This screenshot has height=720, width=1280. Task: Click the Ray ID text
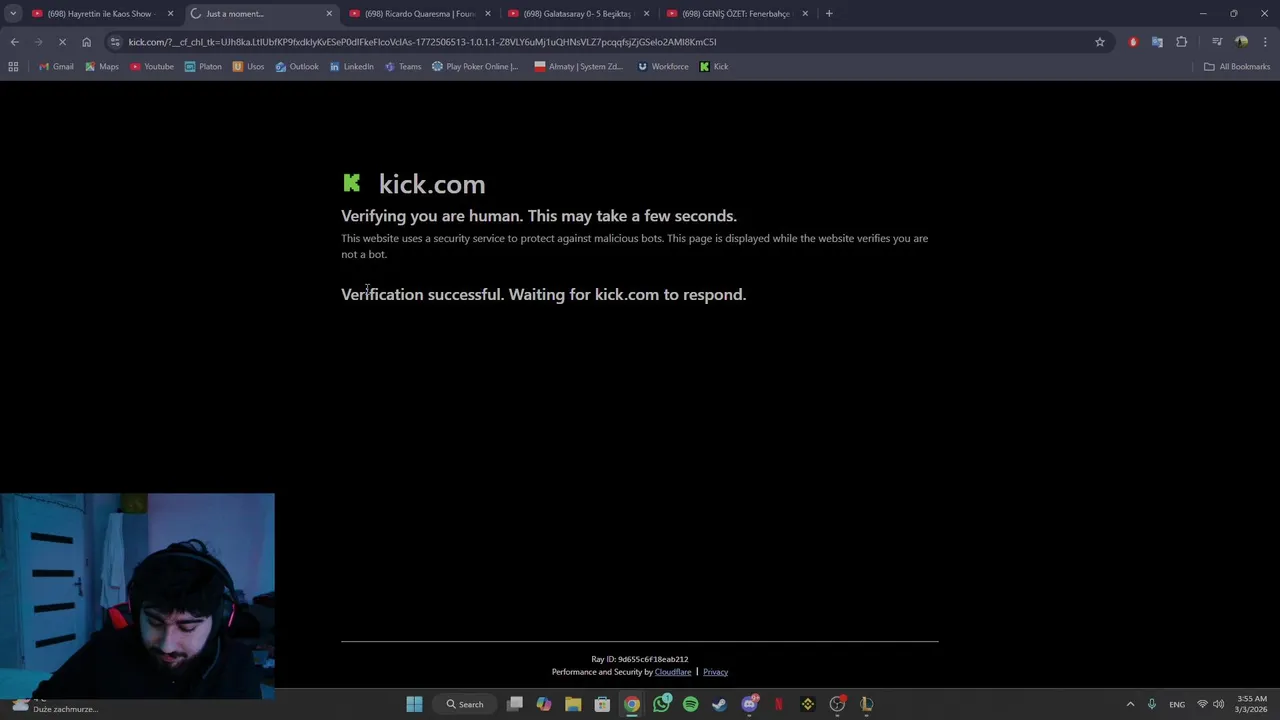[639, 659]
